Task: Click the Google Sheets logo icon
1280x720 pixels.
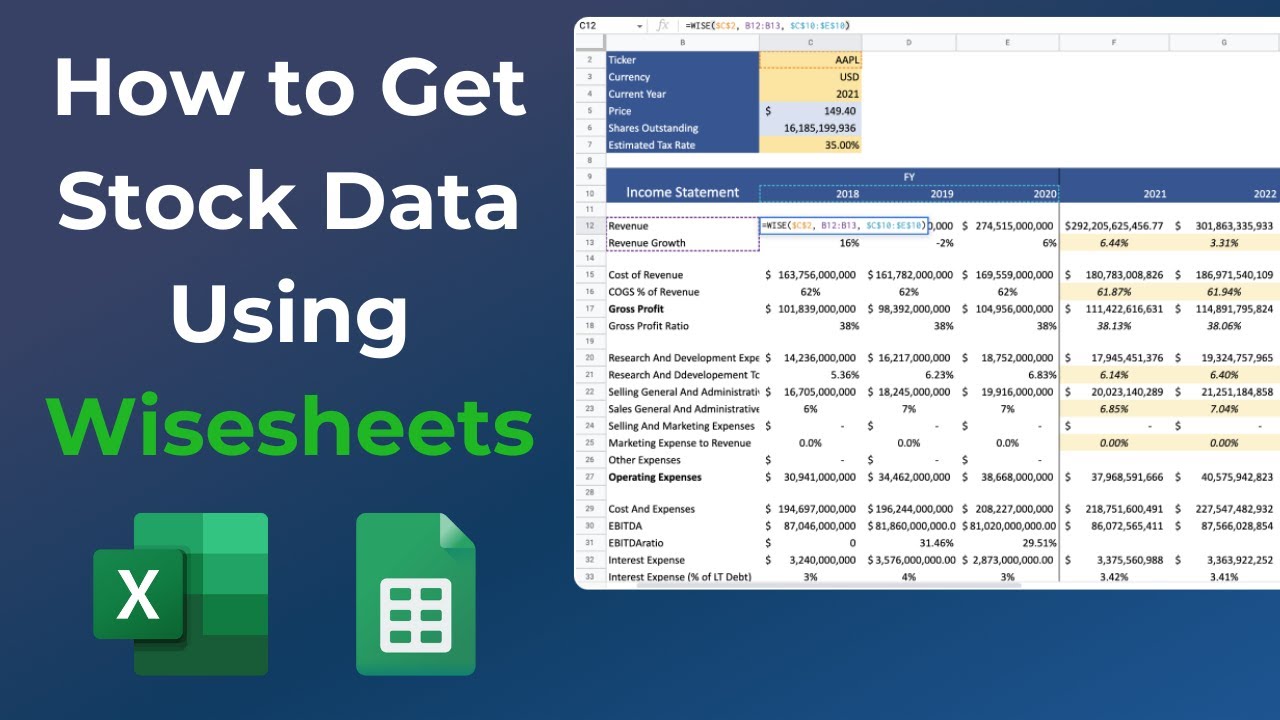Action: click(x=416, y=594)
